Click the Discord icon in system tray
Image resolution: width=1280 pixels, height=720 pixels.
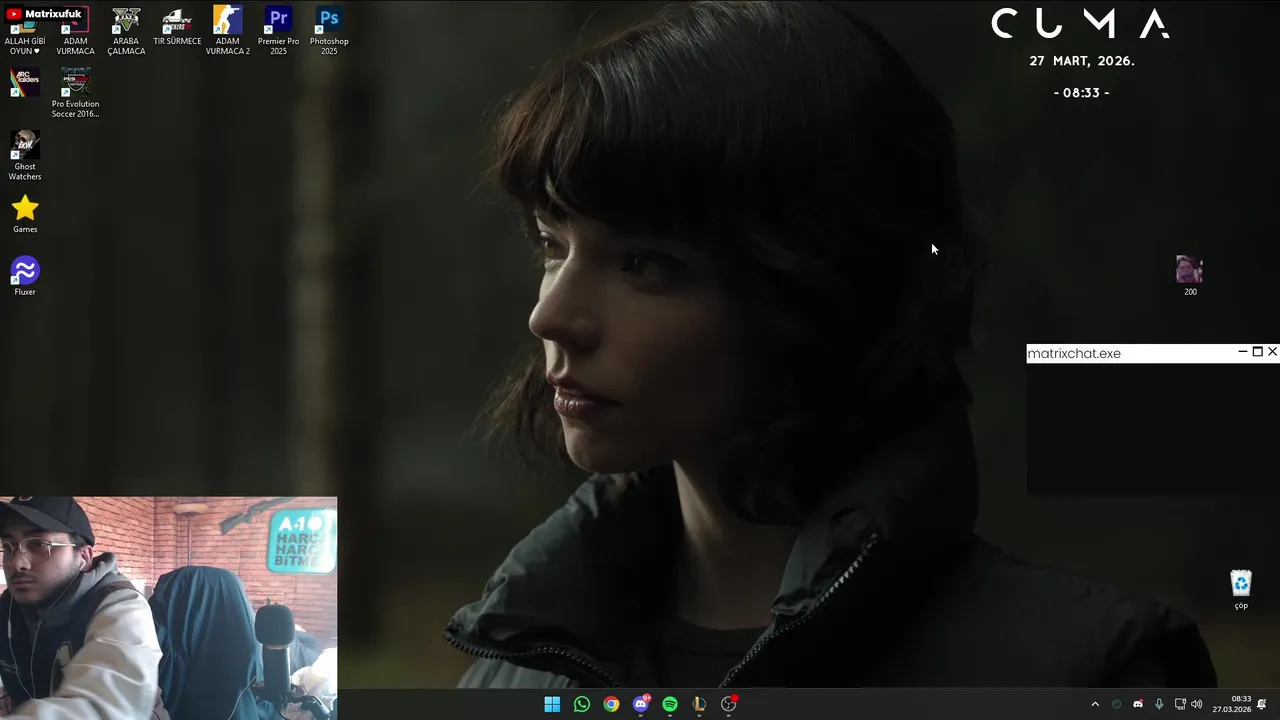coord(1138,704)
